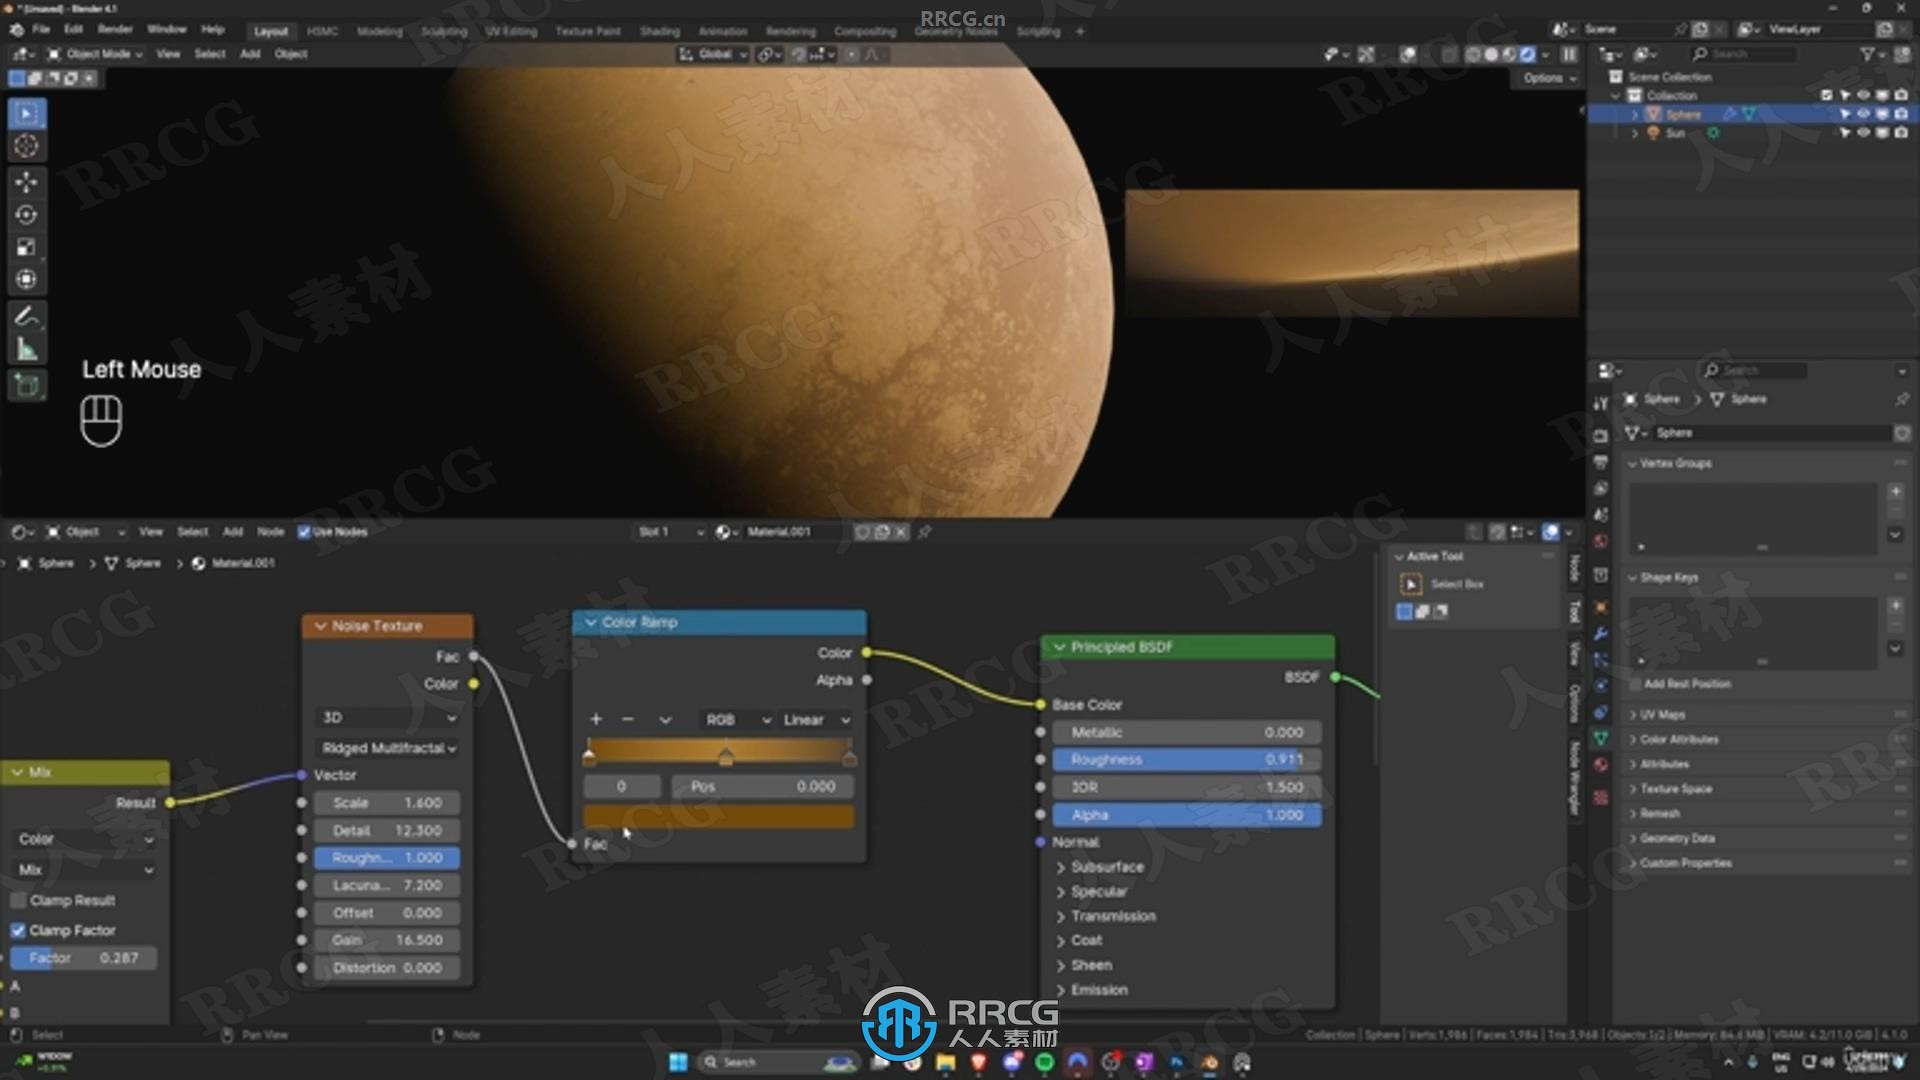Open the Color Ramp interpolation Linear dropdown
Viewport: 1920px width, 1080px height.
click(x=812, y=719)
